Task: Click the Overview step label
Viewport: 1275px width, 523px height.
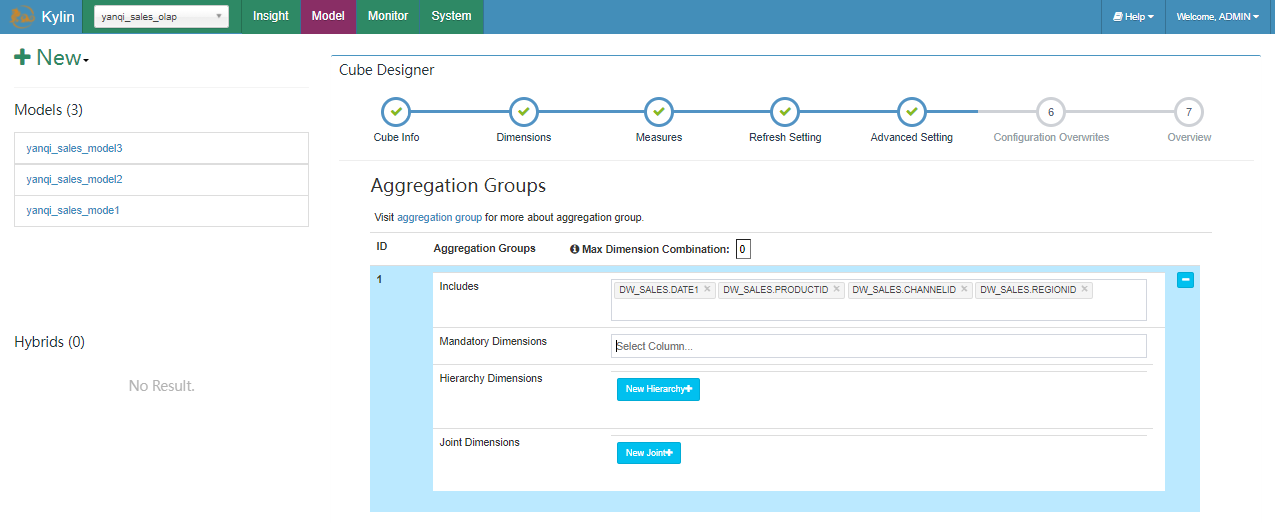Action: pos(1189,137)
